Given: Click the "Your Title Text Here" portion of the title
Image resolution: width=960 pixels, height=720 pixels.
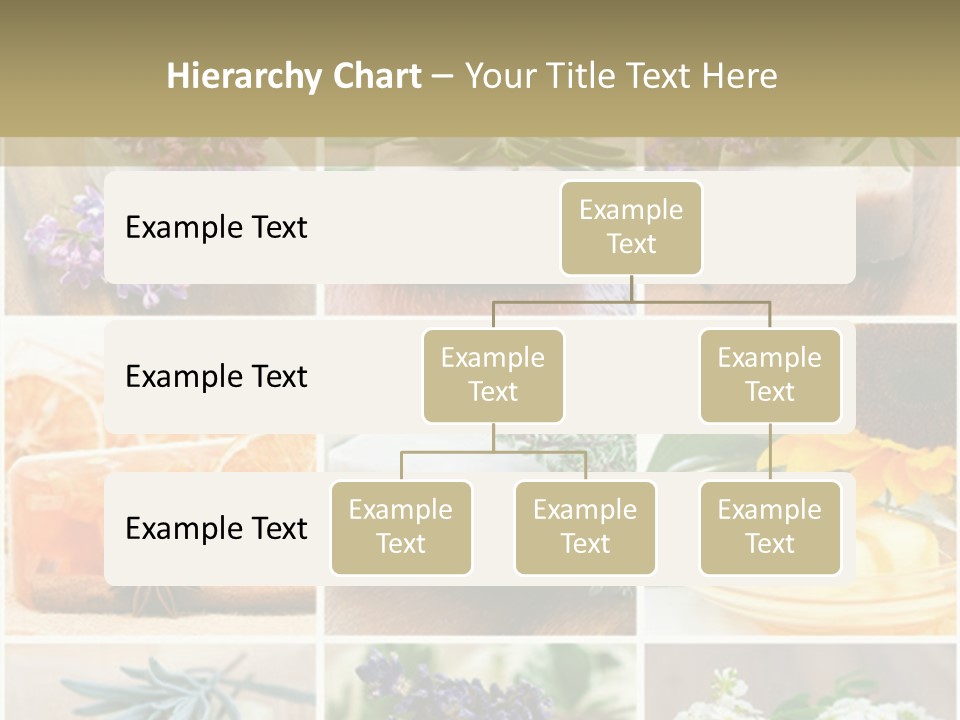Looking at the screenshot, I should pyautogui.click(x=621, y=76).
